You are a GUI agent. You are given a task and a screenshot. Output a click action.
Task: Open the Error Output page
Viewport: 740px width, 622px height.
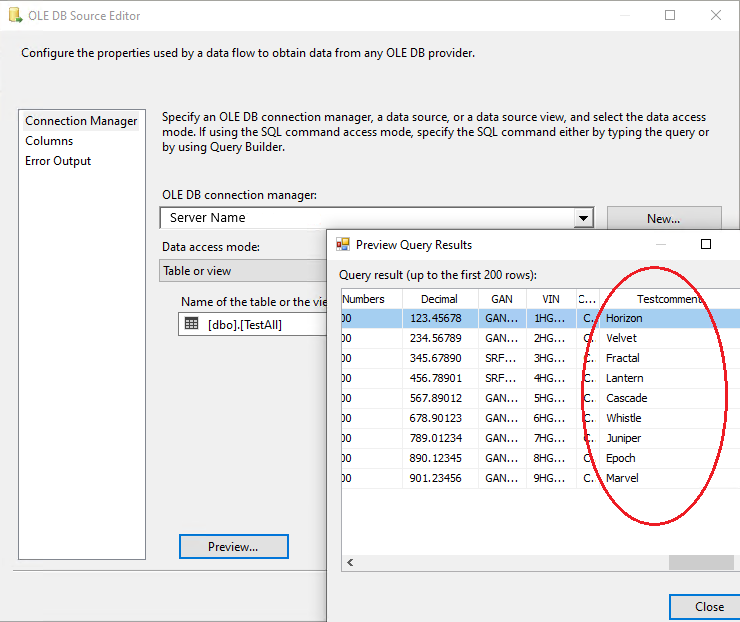coord(58,161)
